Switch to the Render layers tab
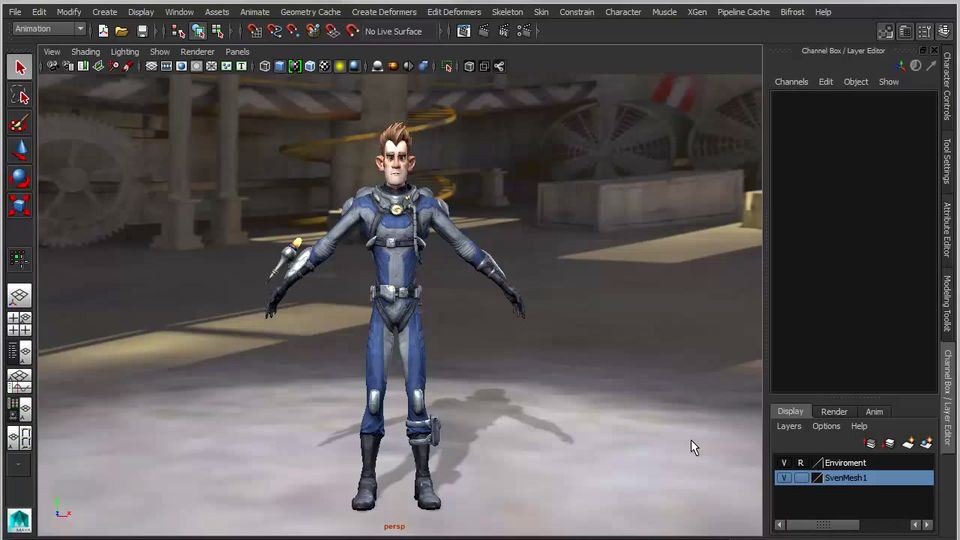The height and width of the screenshot is (540, 960). point(834,411)
